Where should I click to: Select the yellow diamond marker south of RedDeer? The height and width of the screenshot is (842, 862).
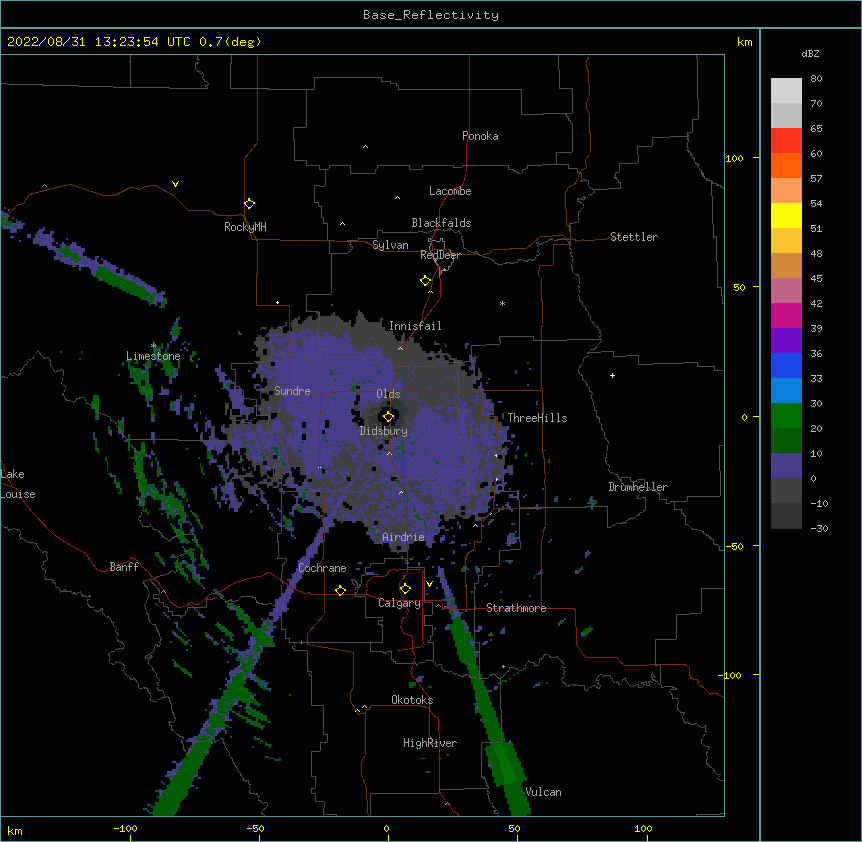(x=426, y=281)
